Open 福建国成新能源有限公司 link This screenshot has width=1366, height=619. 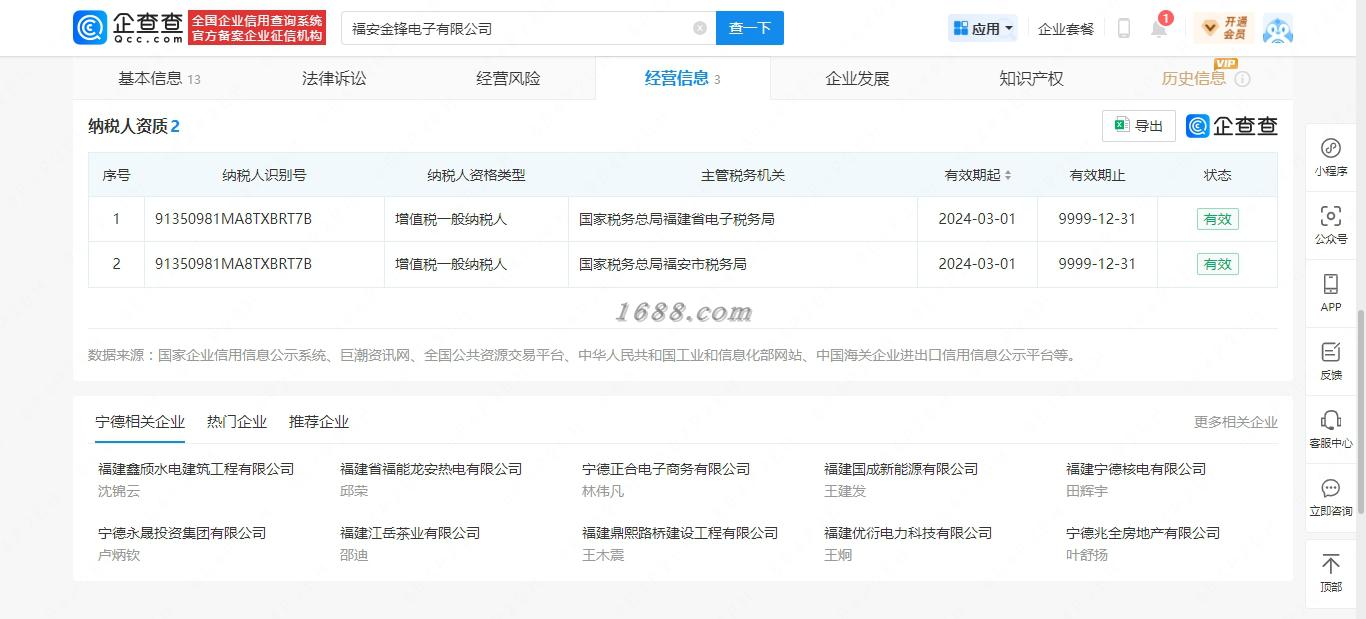pos(901,468)
